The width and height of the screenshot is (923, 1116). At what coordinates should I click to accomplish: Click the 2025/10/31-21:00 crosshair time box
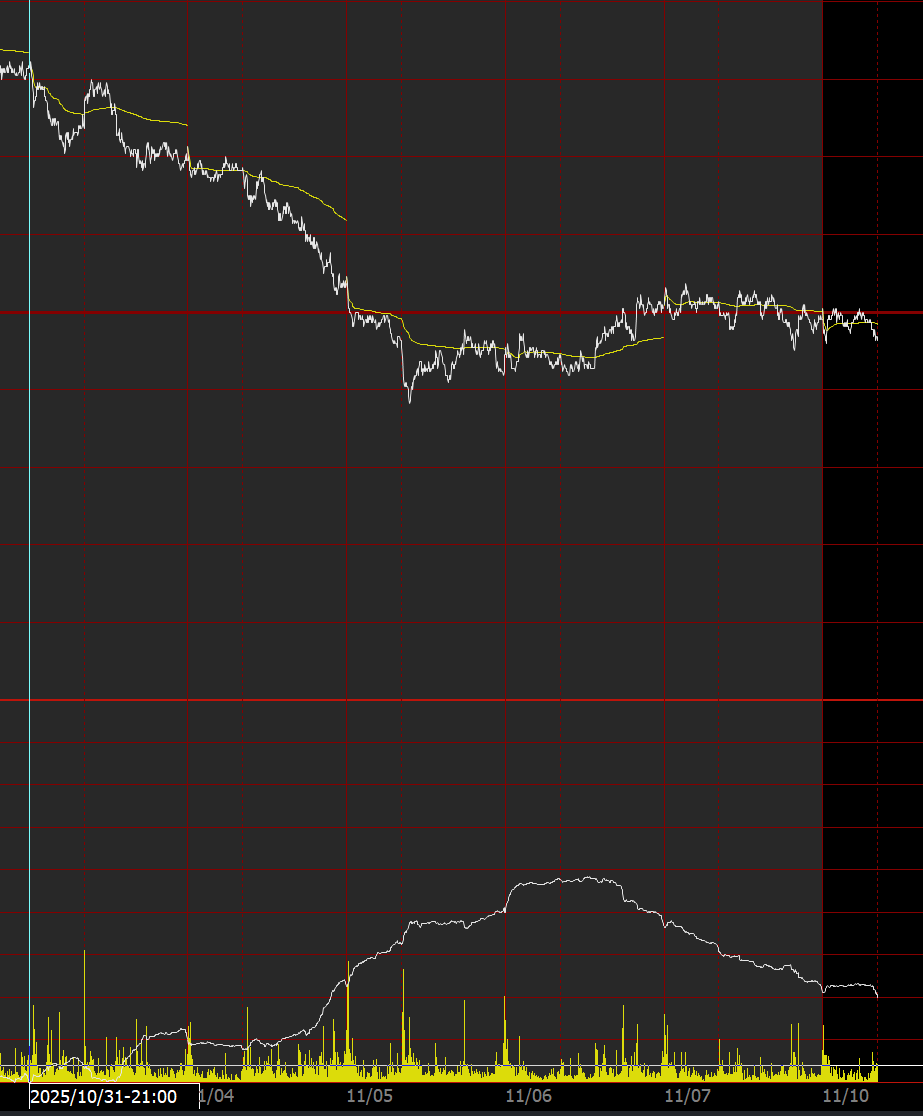(x=104, y=1097)
